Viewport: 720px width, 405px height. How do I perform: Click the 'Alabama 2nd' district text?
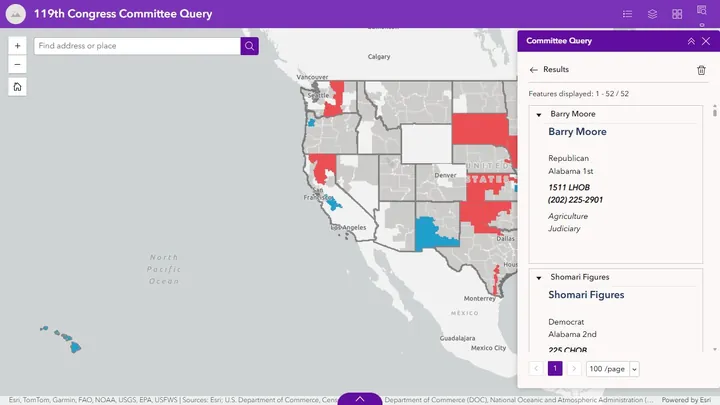572,334
